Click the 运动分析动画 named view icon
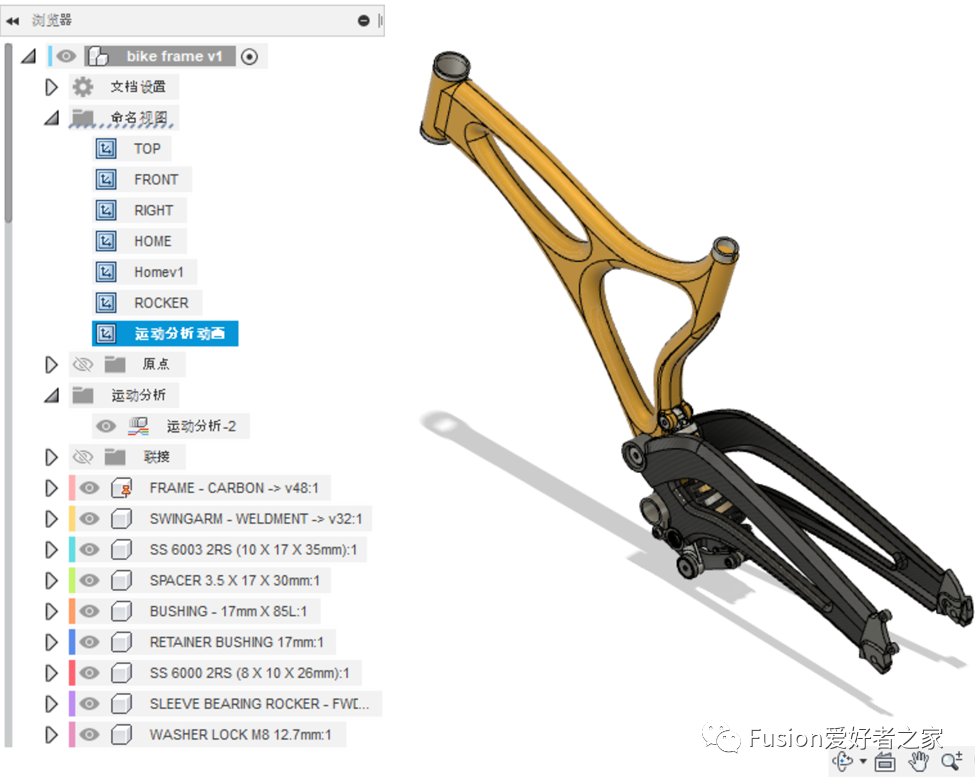Screen dimensions: 975x781 (106, 333)
